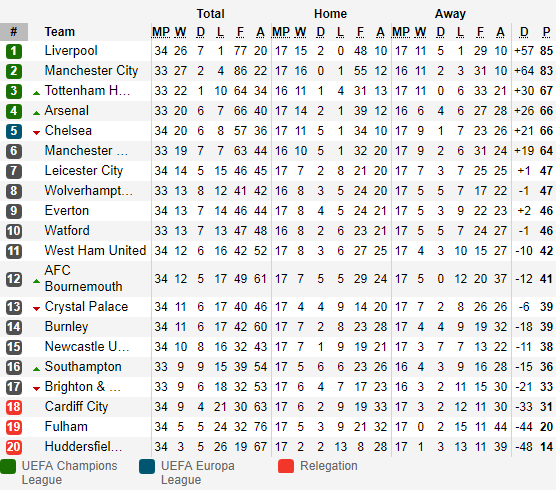
Task: Select the West Ham United team name
Action: click(x=95, y=250)
